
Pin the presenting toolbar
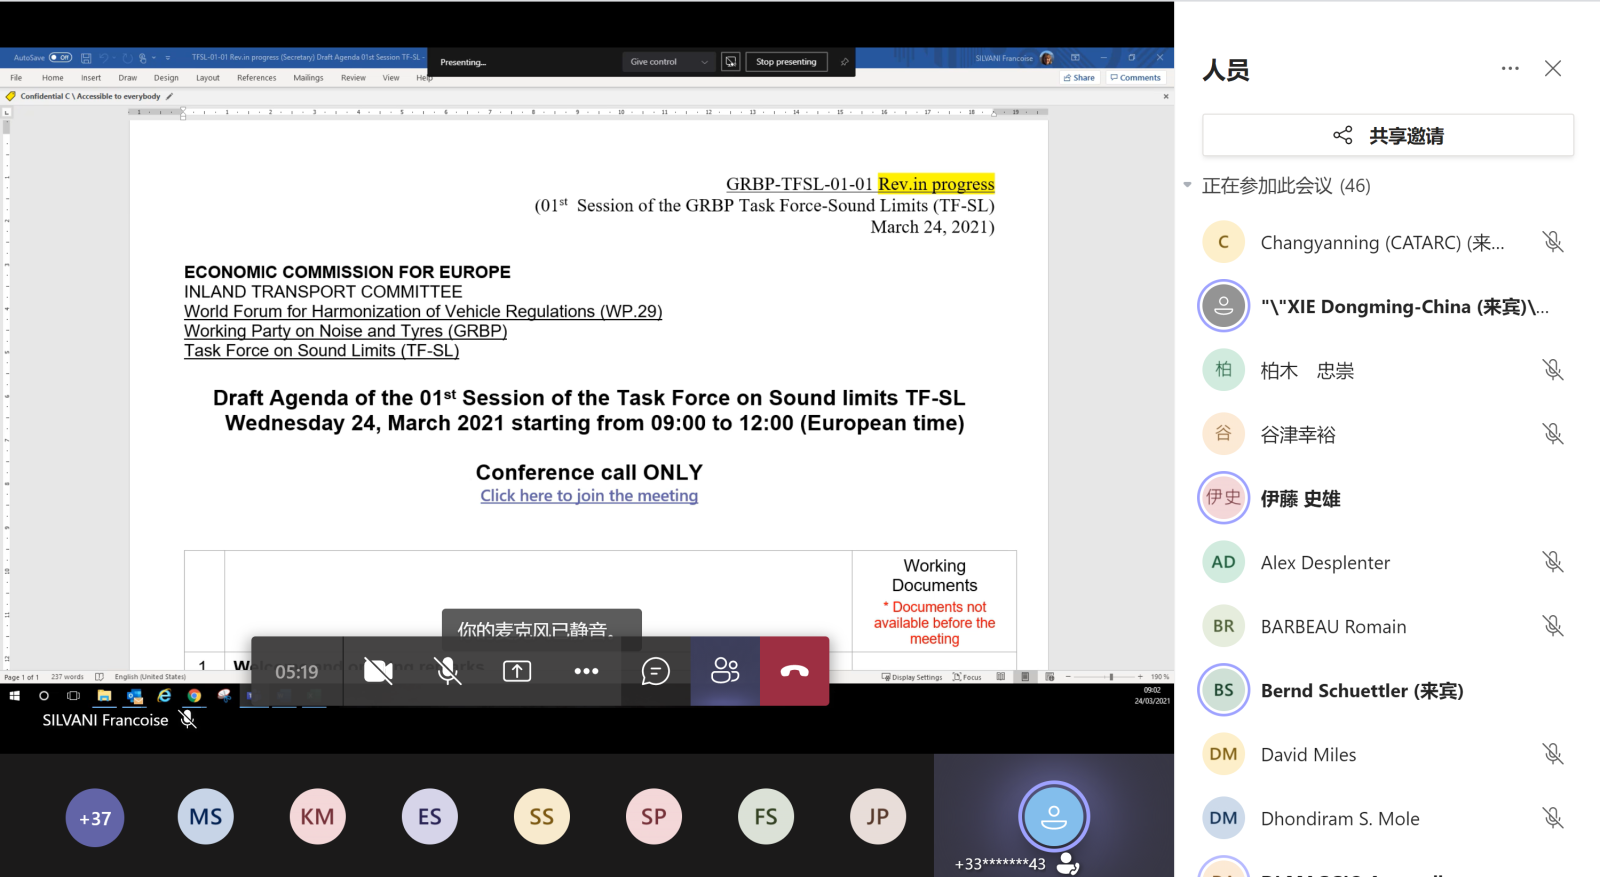click(x=845, y=62)
